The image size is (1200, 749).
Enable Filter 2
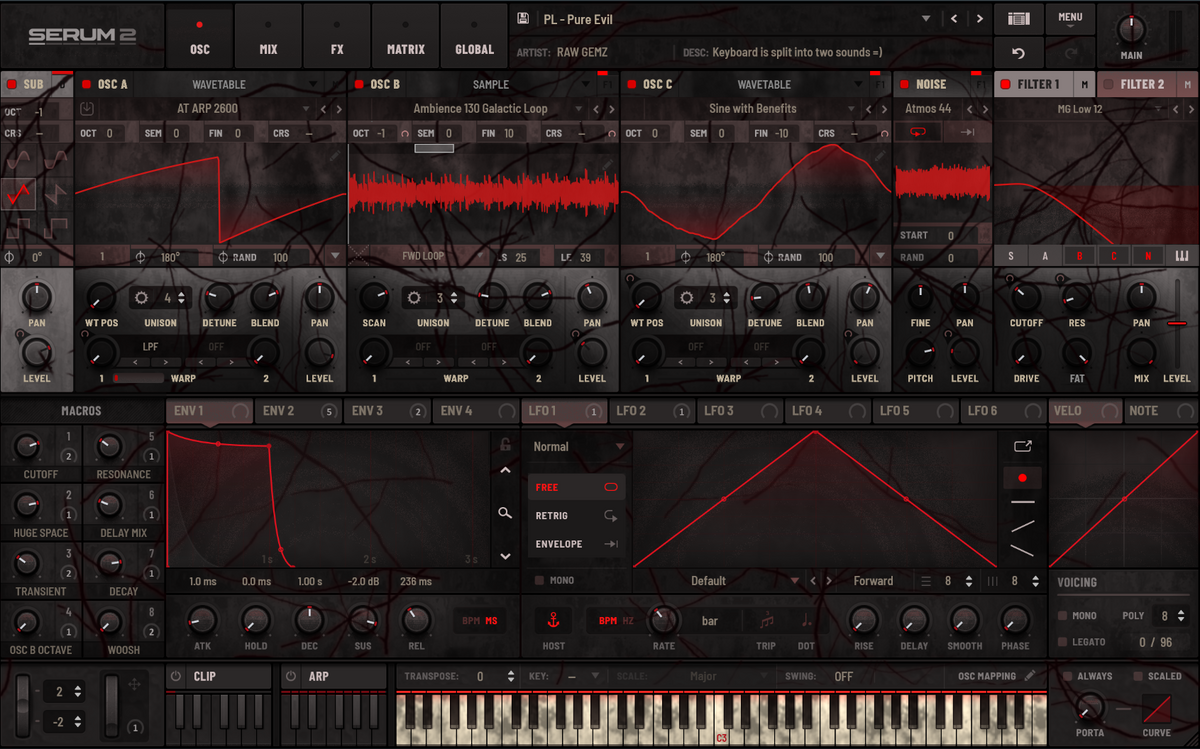tap(1108, 85)
